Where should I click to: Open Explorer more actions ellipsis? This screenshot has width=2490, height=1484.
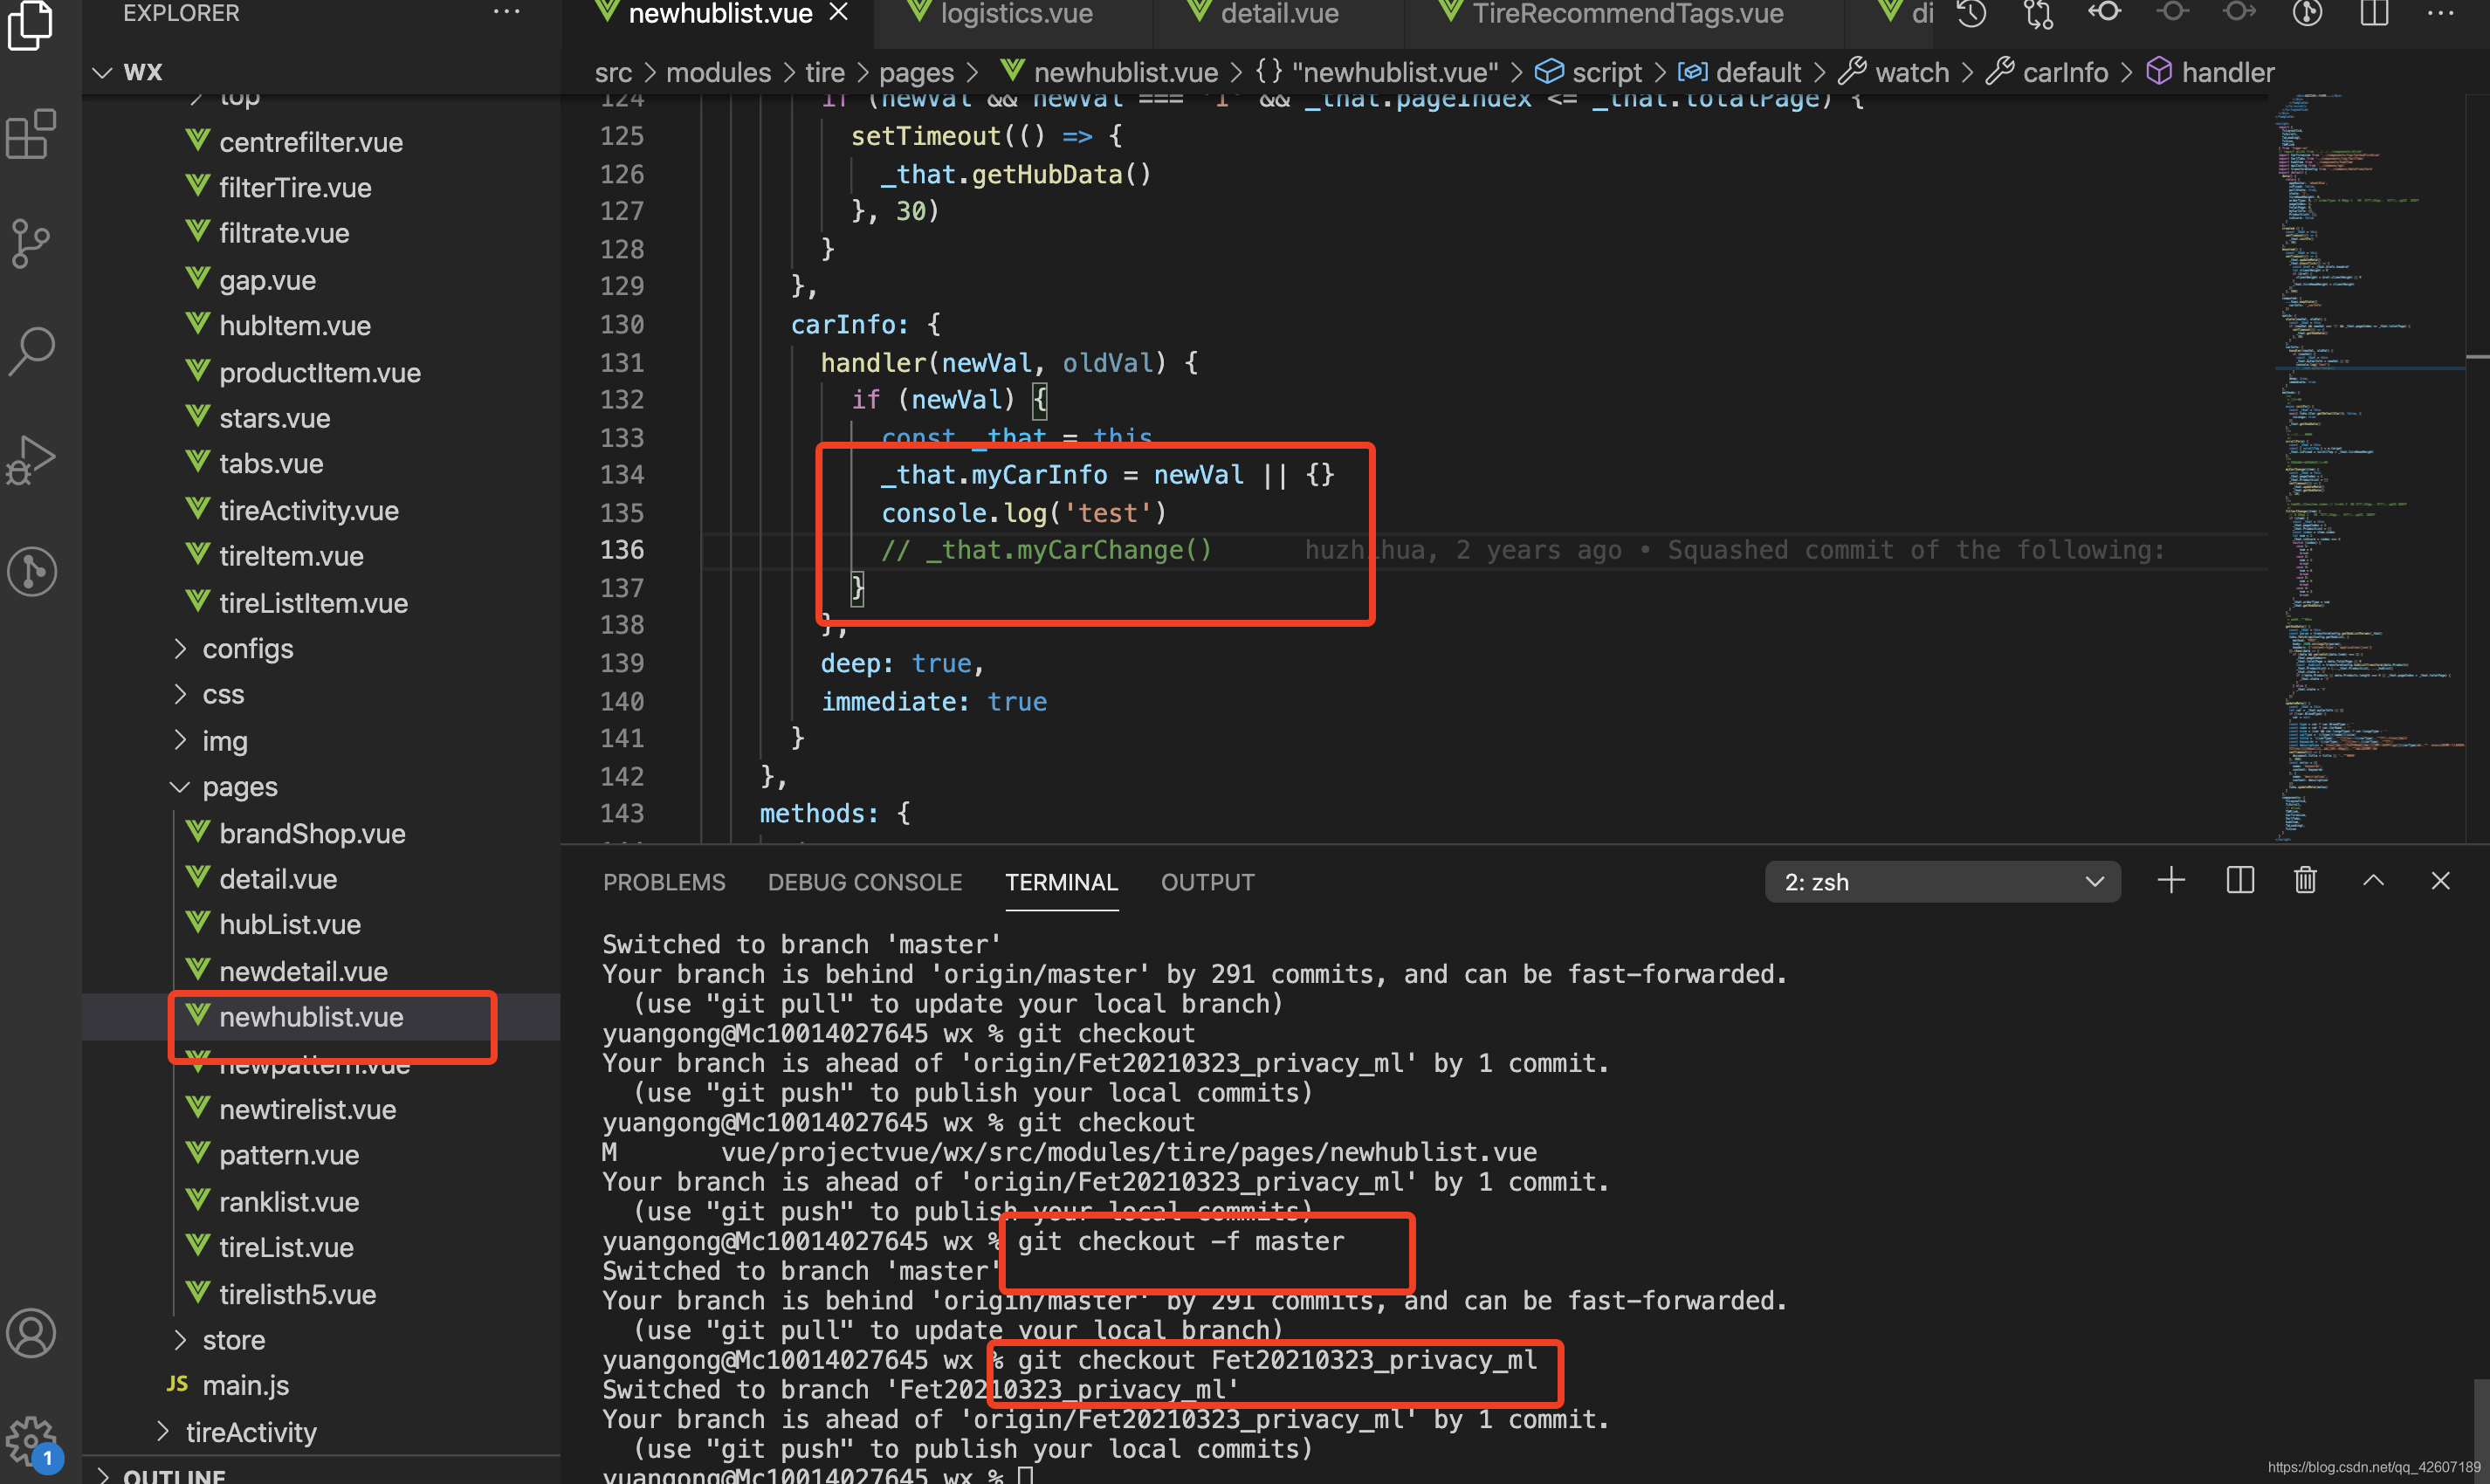[x=506, y=13]
